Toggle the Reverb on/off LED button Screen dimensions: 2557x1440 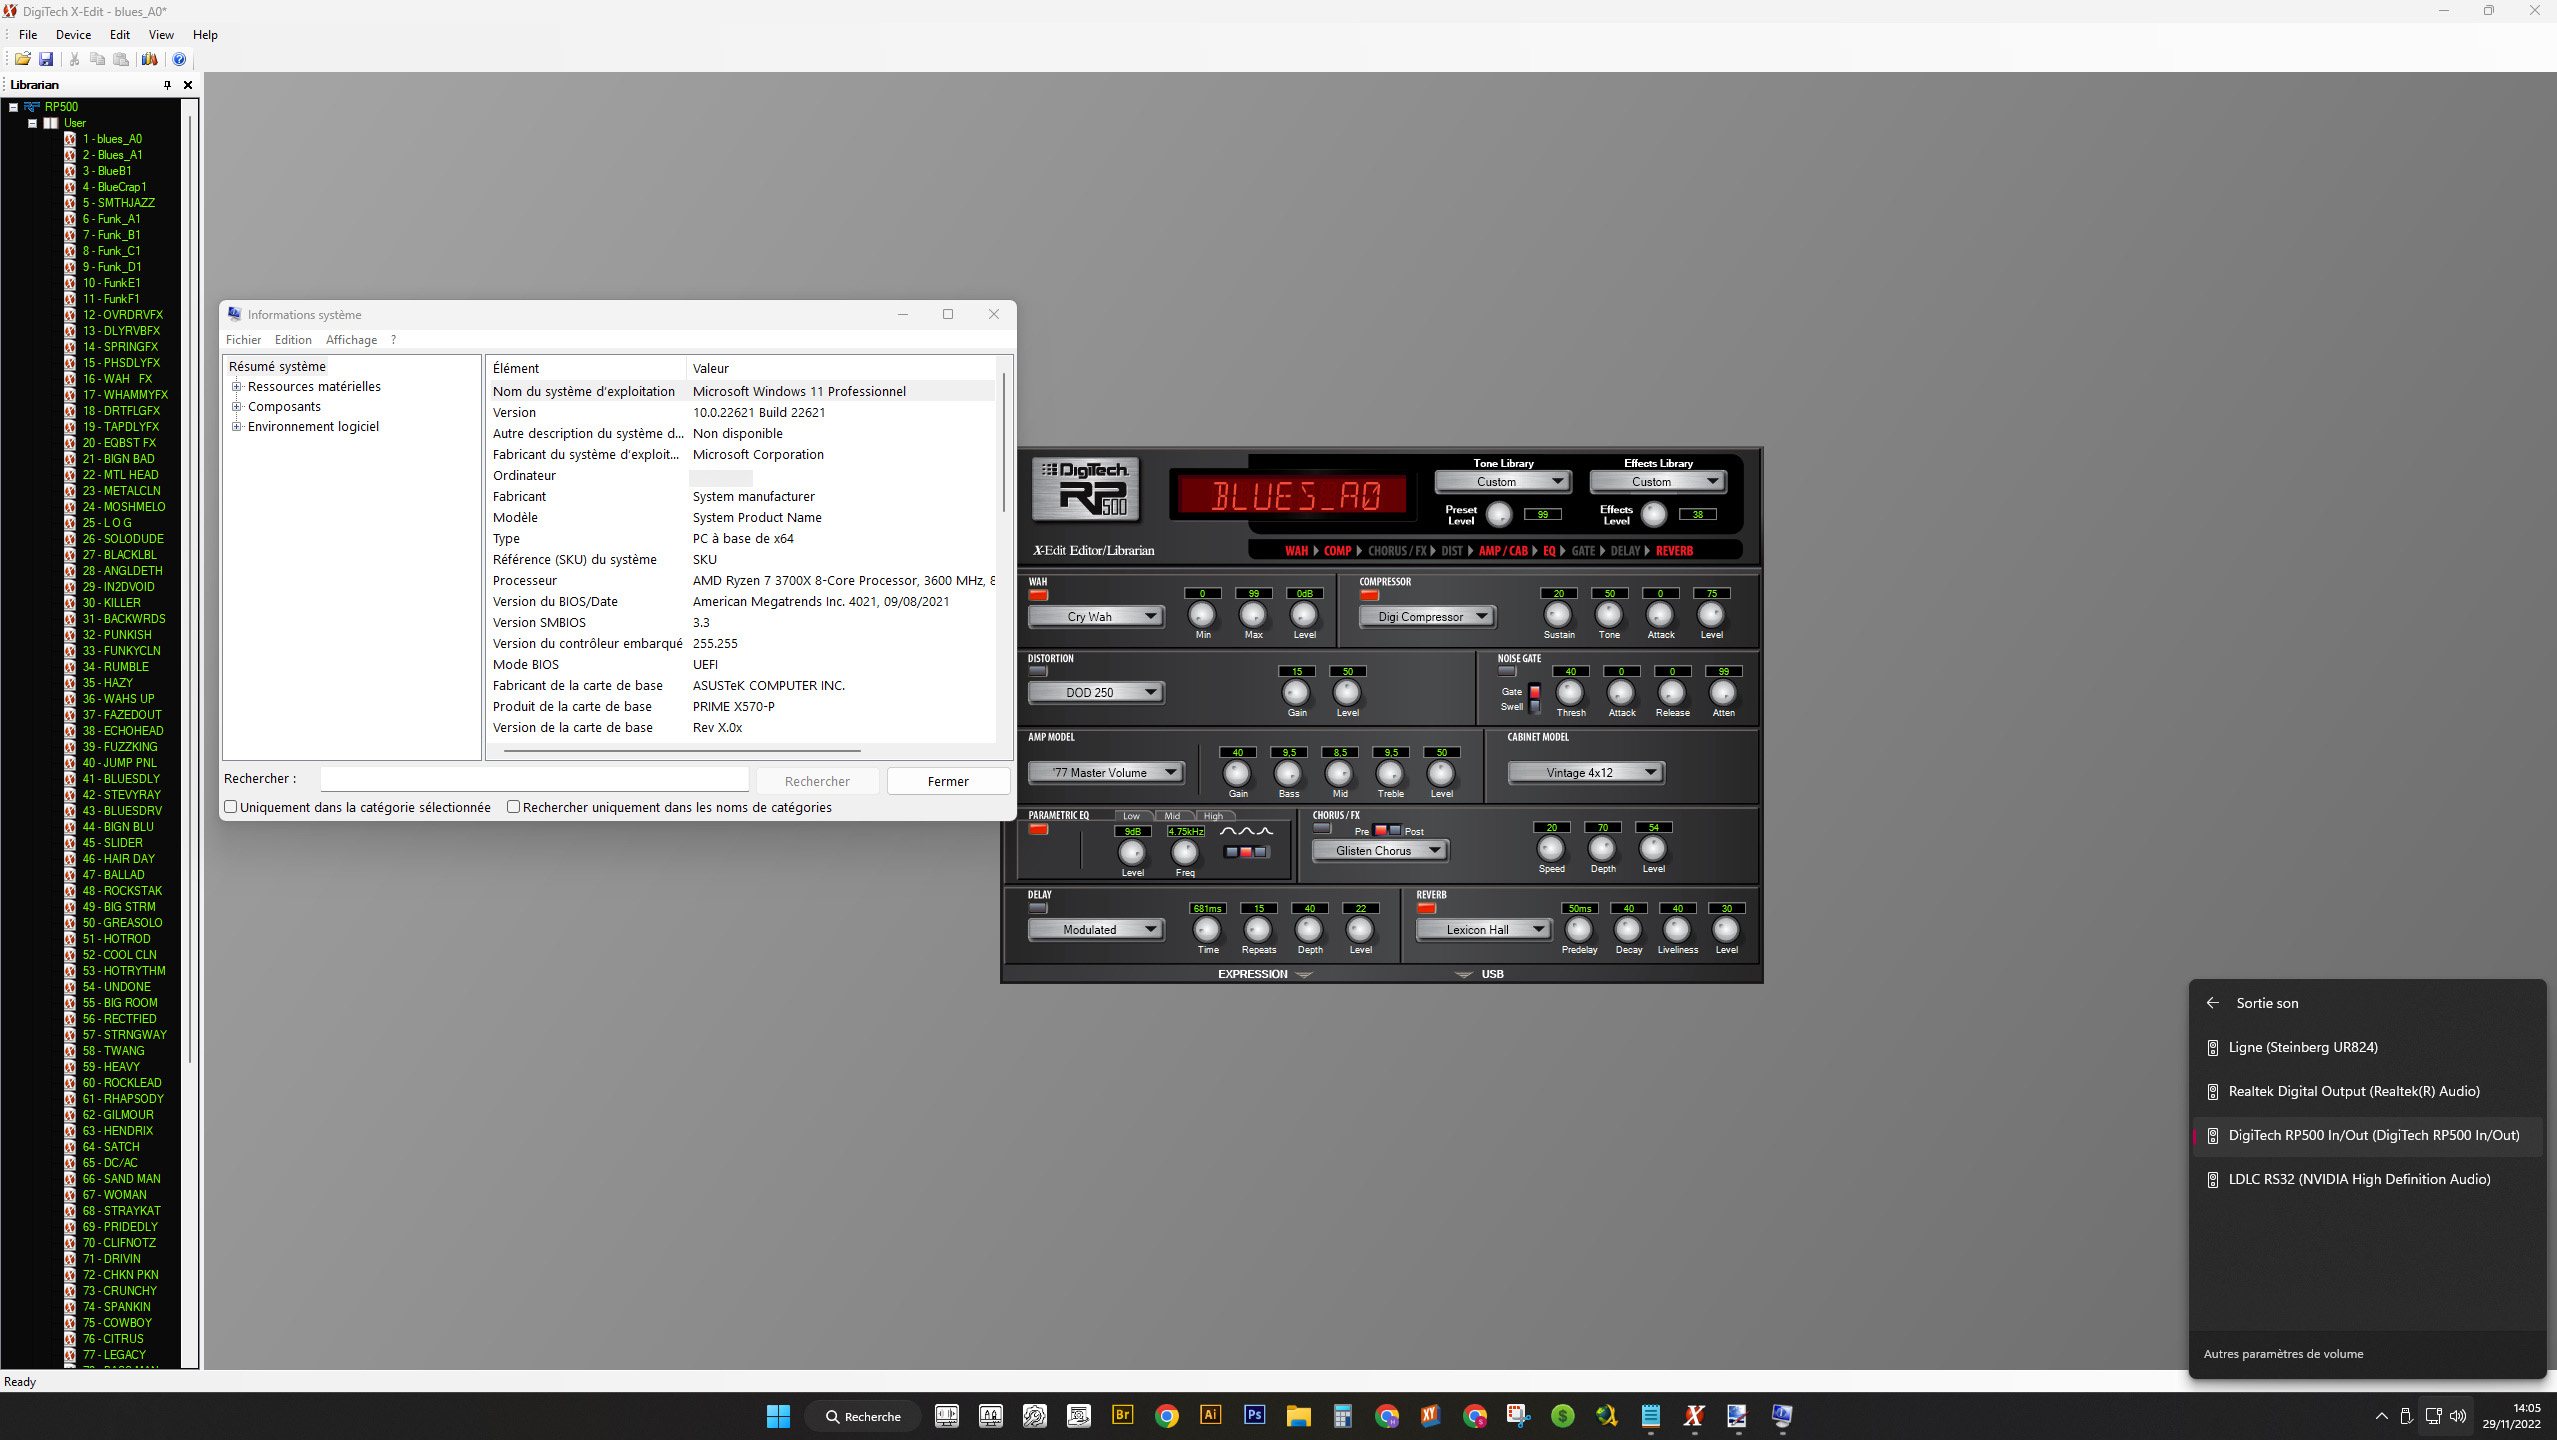tap(1426, 909)
